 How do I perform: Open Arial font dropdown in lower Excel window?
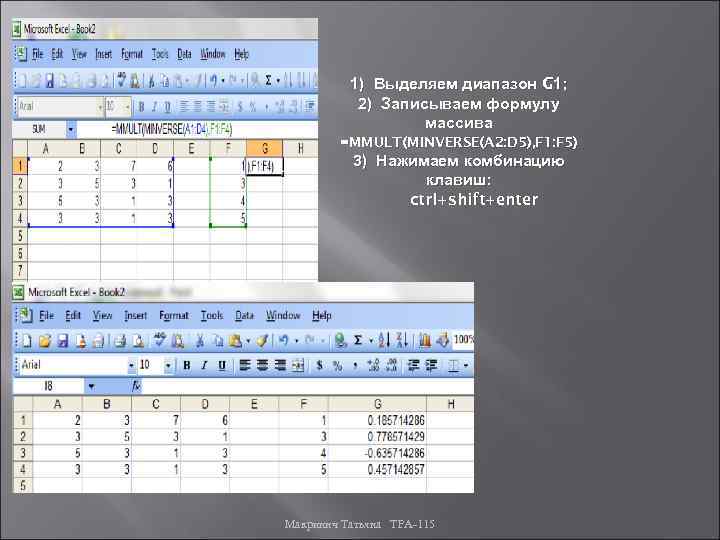(131, 366)
